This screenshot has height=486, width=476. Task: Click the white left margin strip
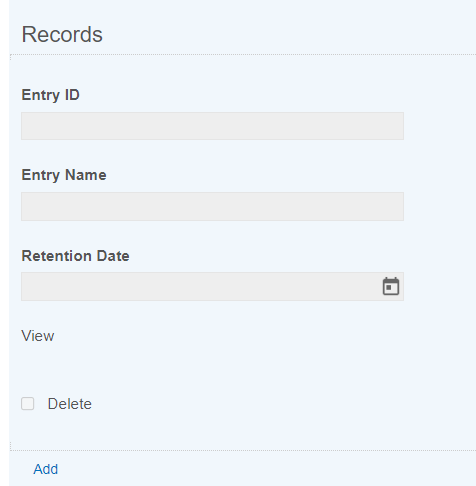[x=4, y=243]
